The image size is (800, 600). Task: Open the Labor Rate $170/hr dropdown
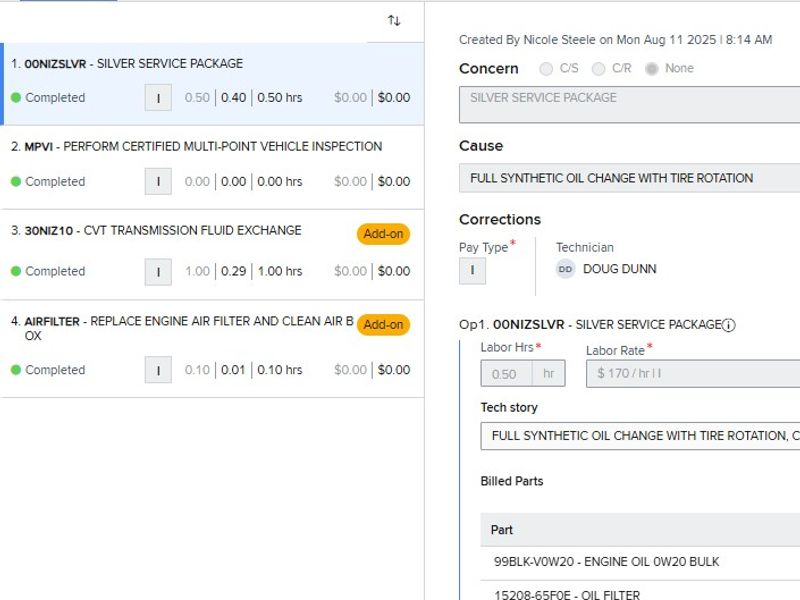coord(692,374)
